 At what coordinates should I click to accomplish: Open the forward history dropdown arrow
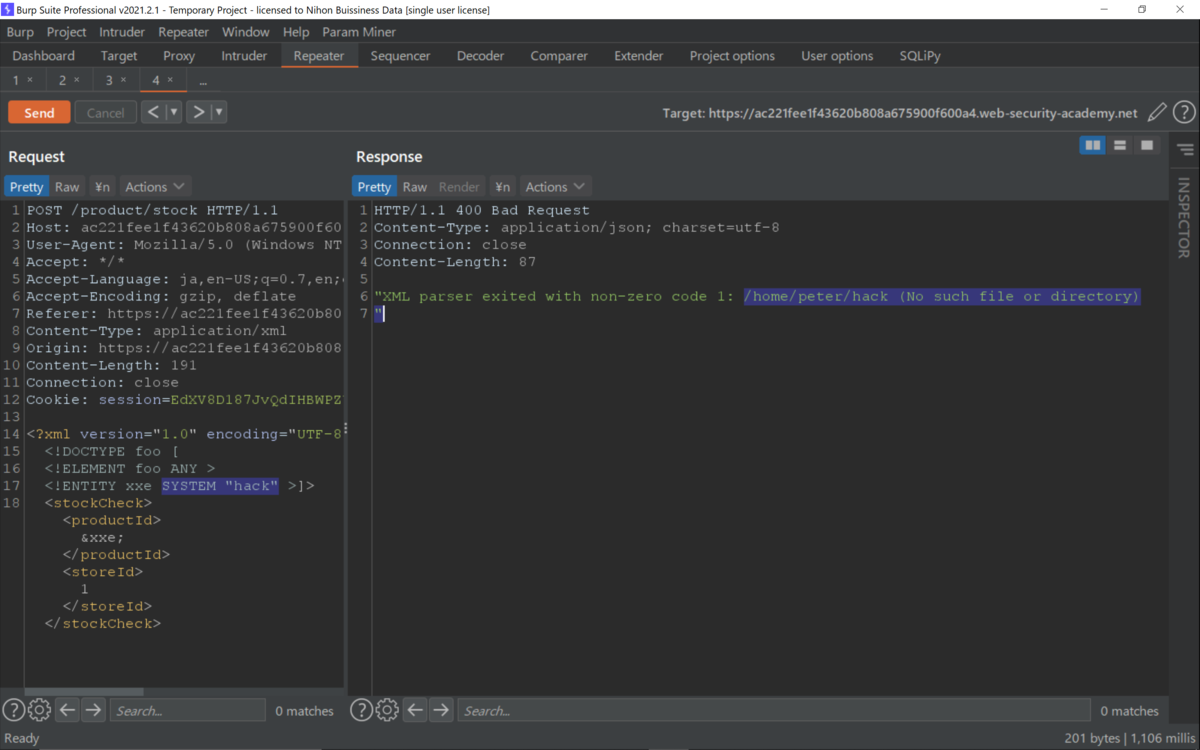218,112
